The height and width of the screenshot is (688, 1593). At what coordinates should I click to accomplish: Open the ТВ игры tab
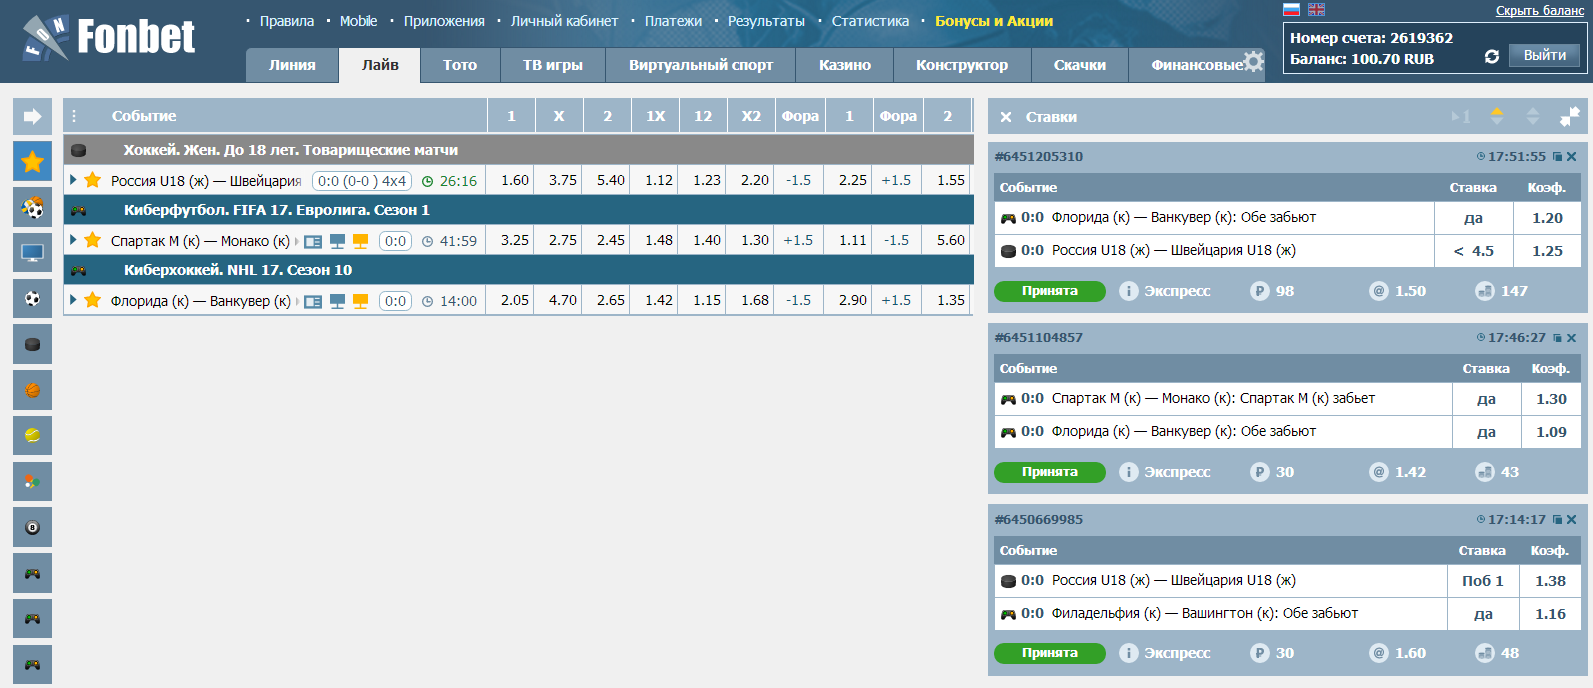[x=552, y=65]
